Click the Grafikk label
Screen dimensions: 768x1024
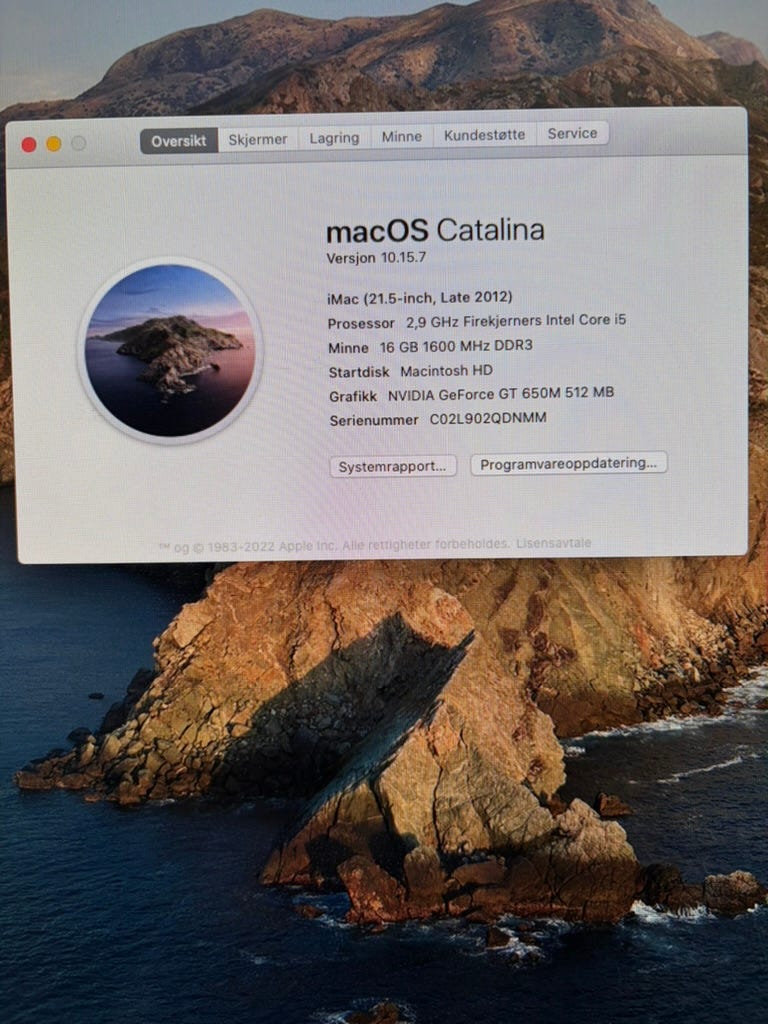[353, 396]
